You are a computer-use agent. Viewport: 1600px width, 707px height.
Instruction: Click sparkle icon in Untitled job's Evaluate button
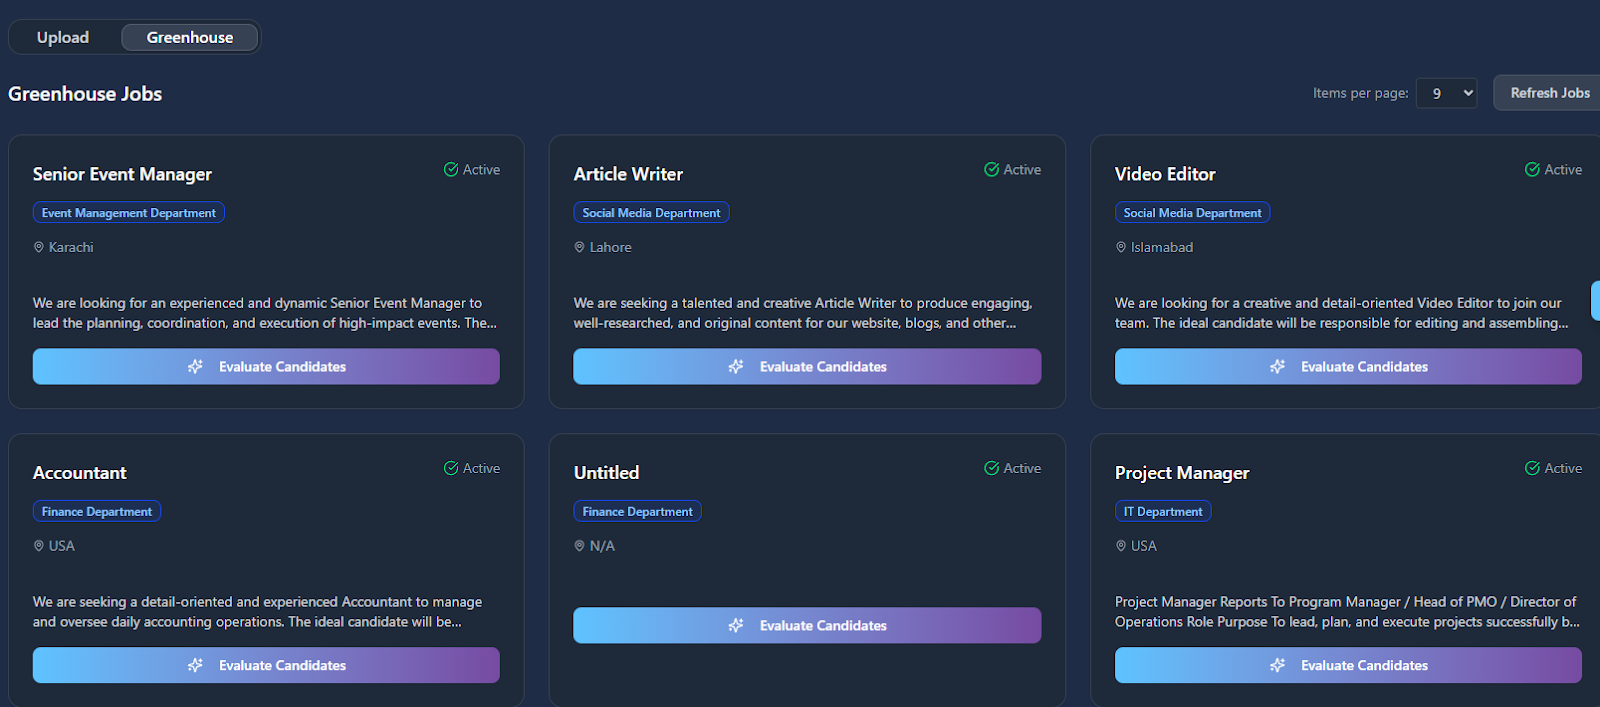click(736, 625)
